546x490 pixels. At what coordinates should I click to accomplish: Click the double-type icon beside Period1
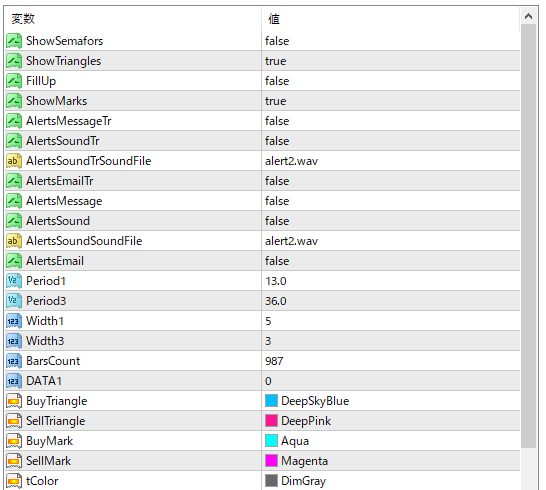14,281
